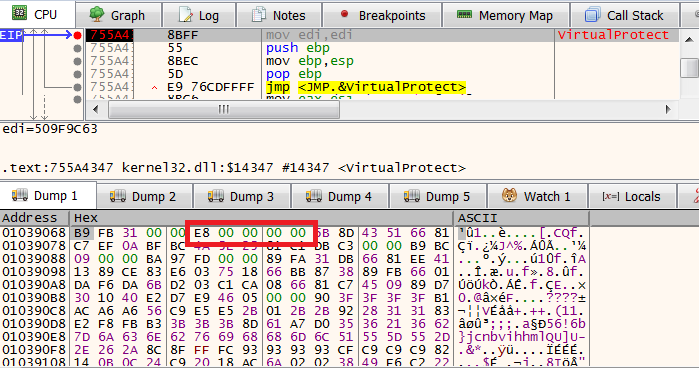Click disassembly scroll left arrow

click(x=95, y=109)
